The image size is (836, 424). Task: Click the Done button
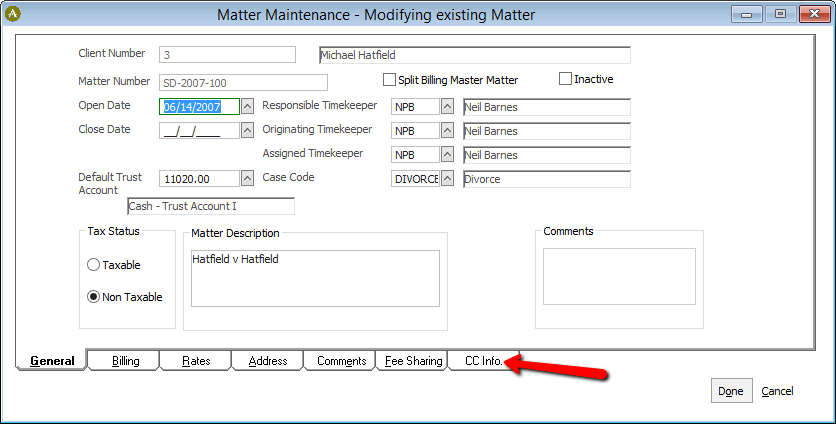(731, 391)
